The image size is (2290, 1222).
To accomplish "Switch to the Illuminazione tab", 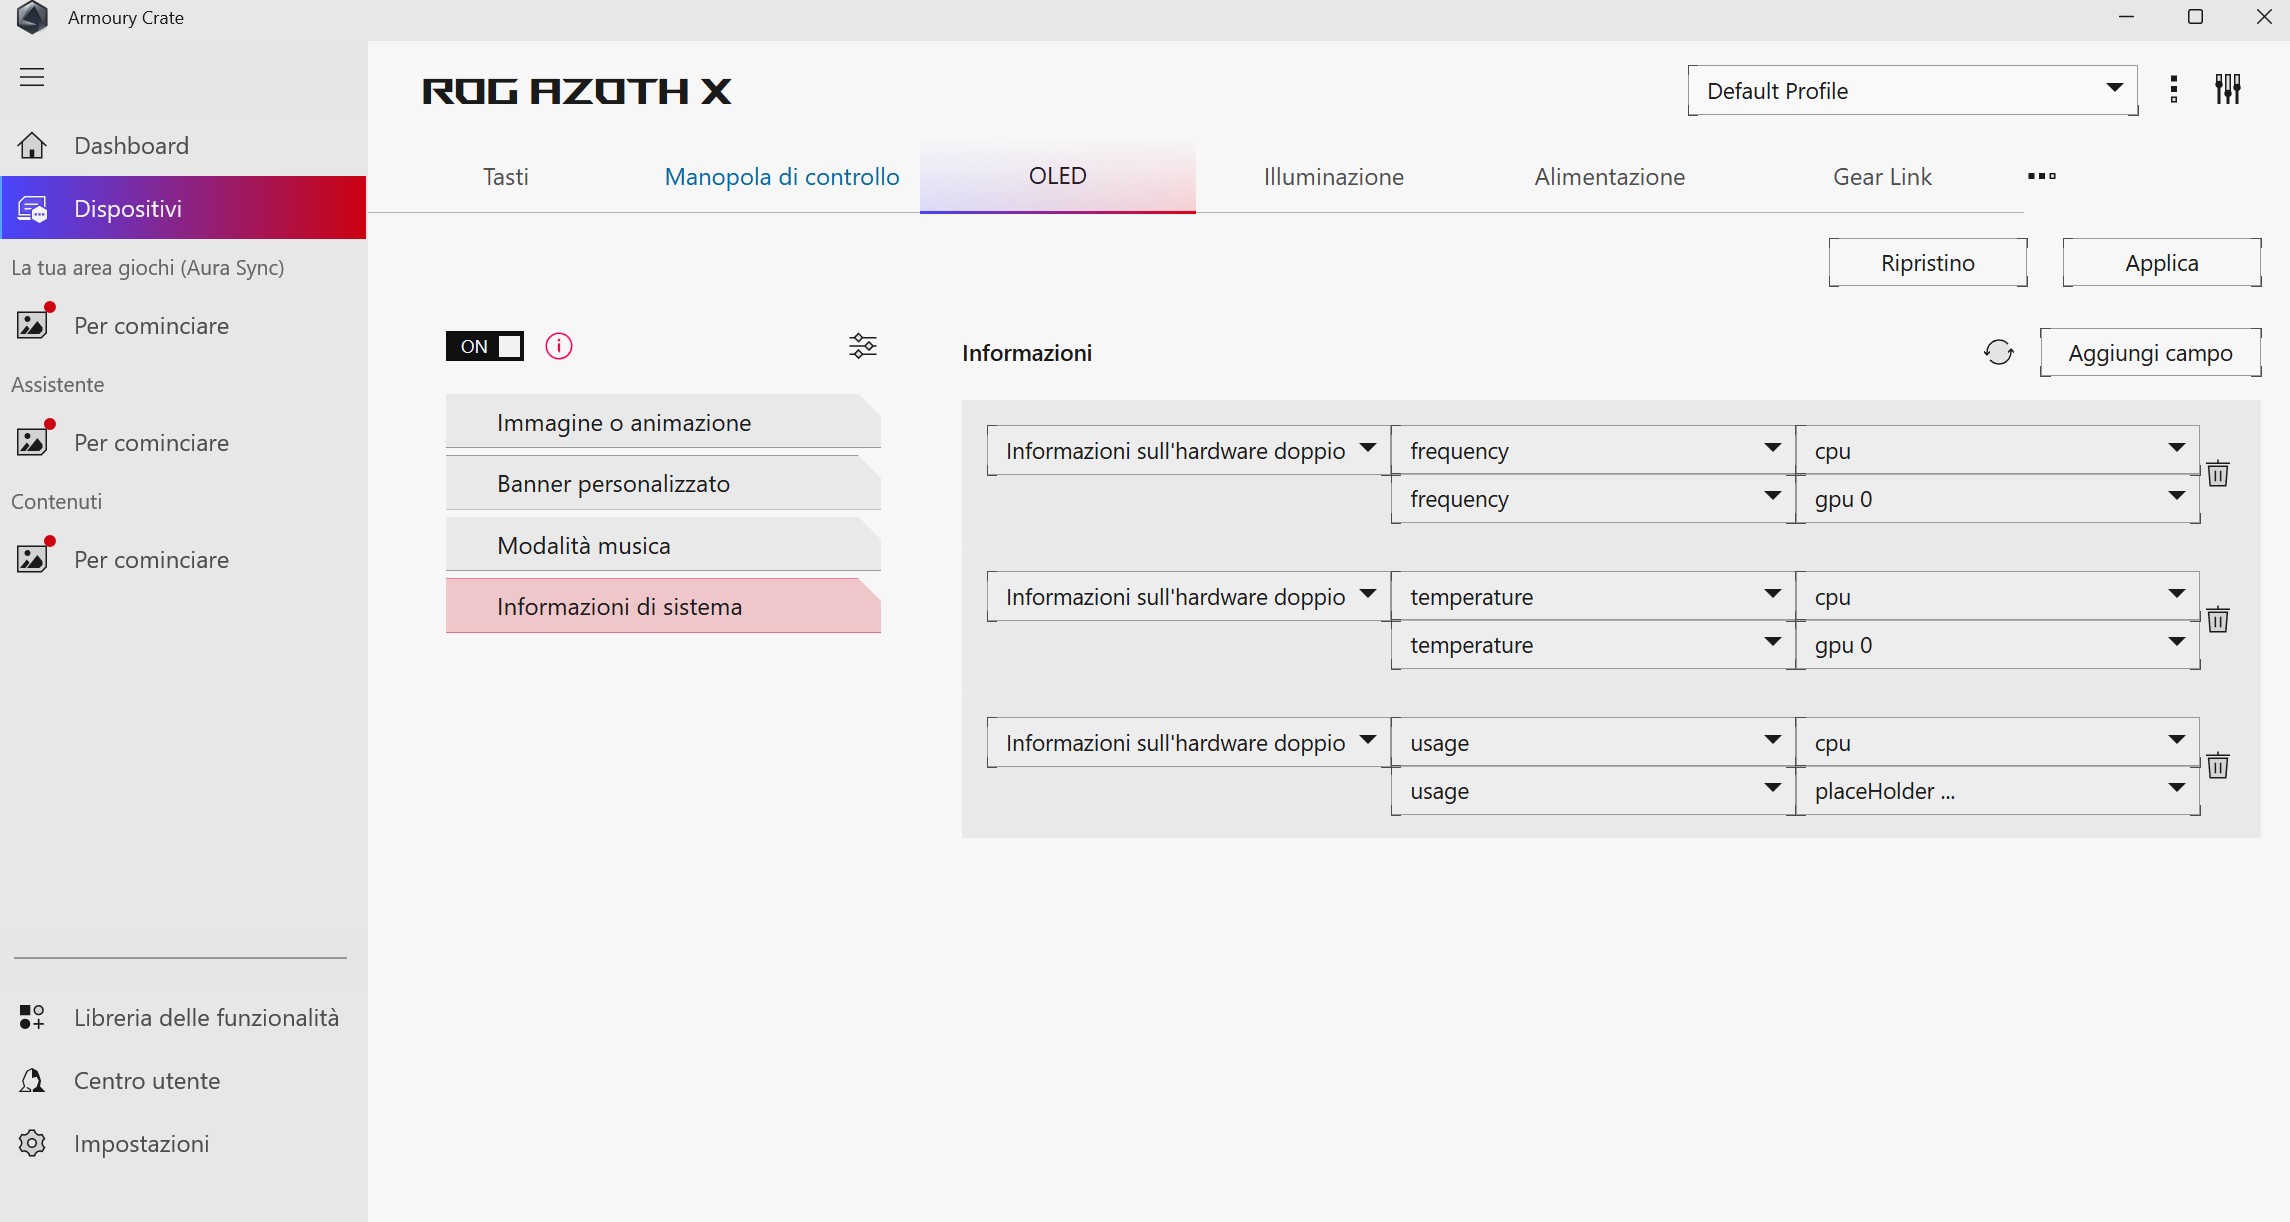I will tap(1334, 177).
